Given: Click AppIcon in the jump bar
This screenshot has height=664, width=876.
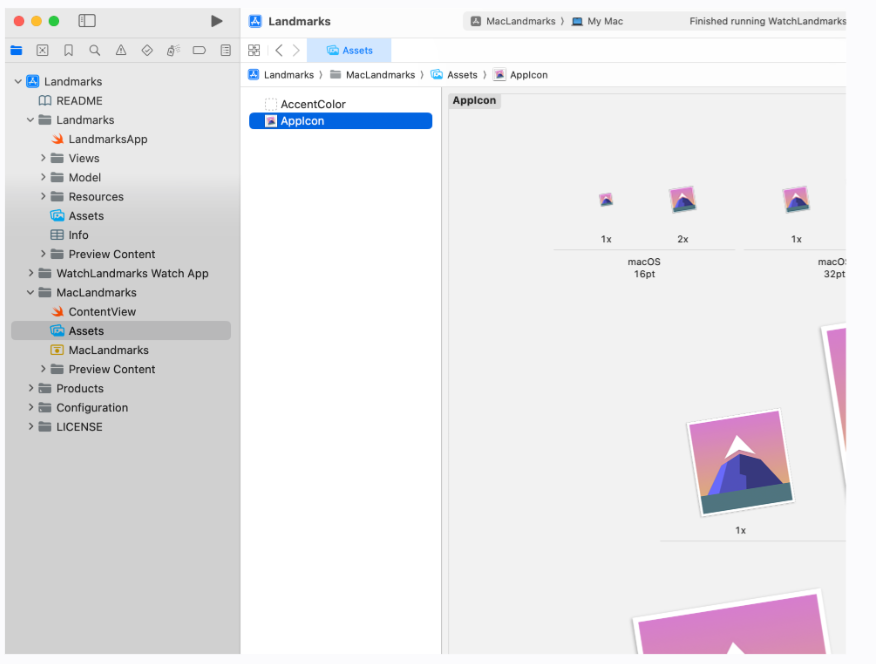Looking at the screenshot, I should [x=521, y=75].
